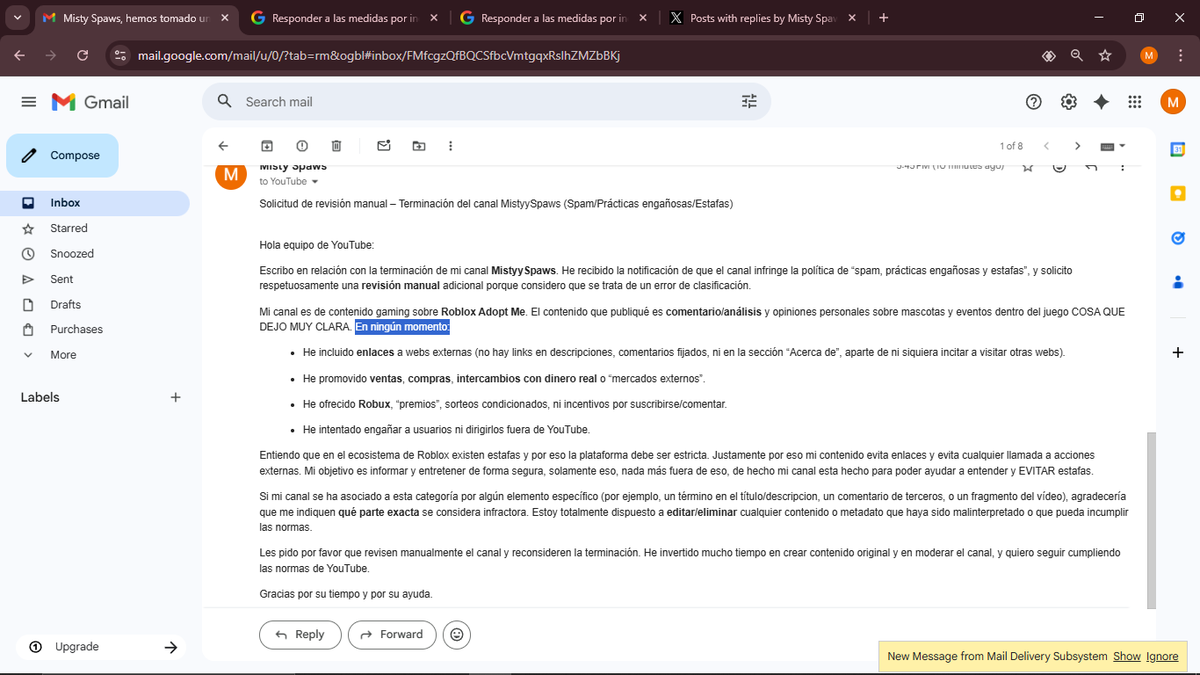Open Gmail settings gear
Screen dimensions: 1200x675
pyautogui.click(x=1069, y=102)
